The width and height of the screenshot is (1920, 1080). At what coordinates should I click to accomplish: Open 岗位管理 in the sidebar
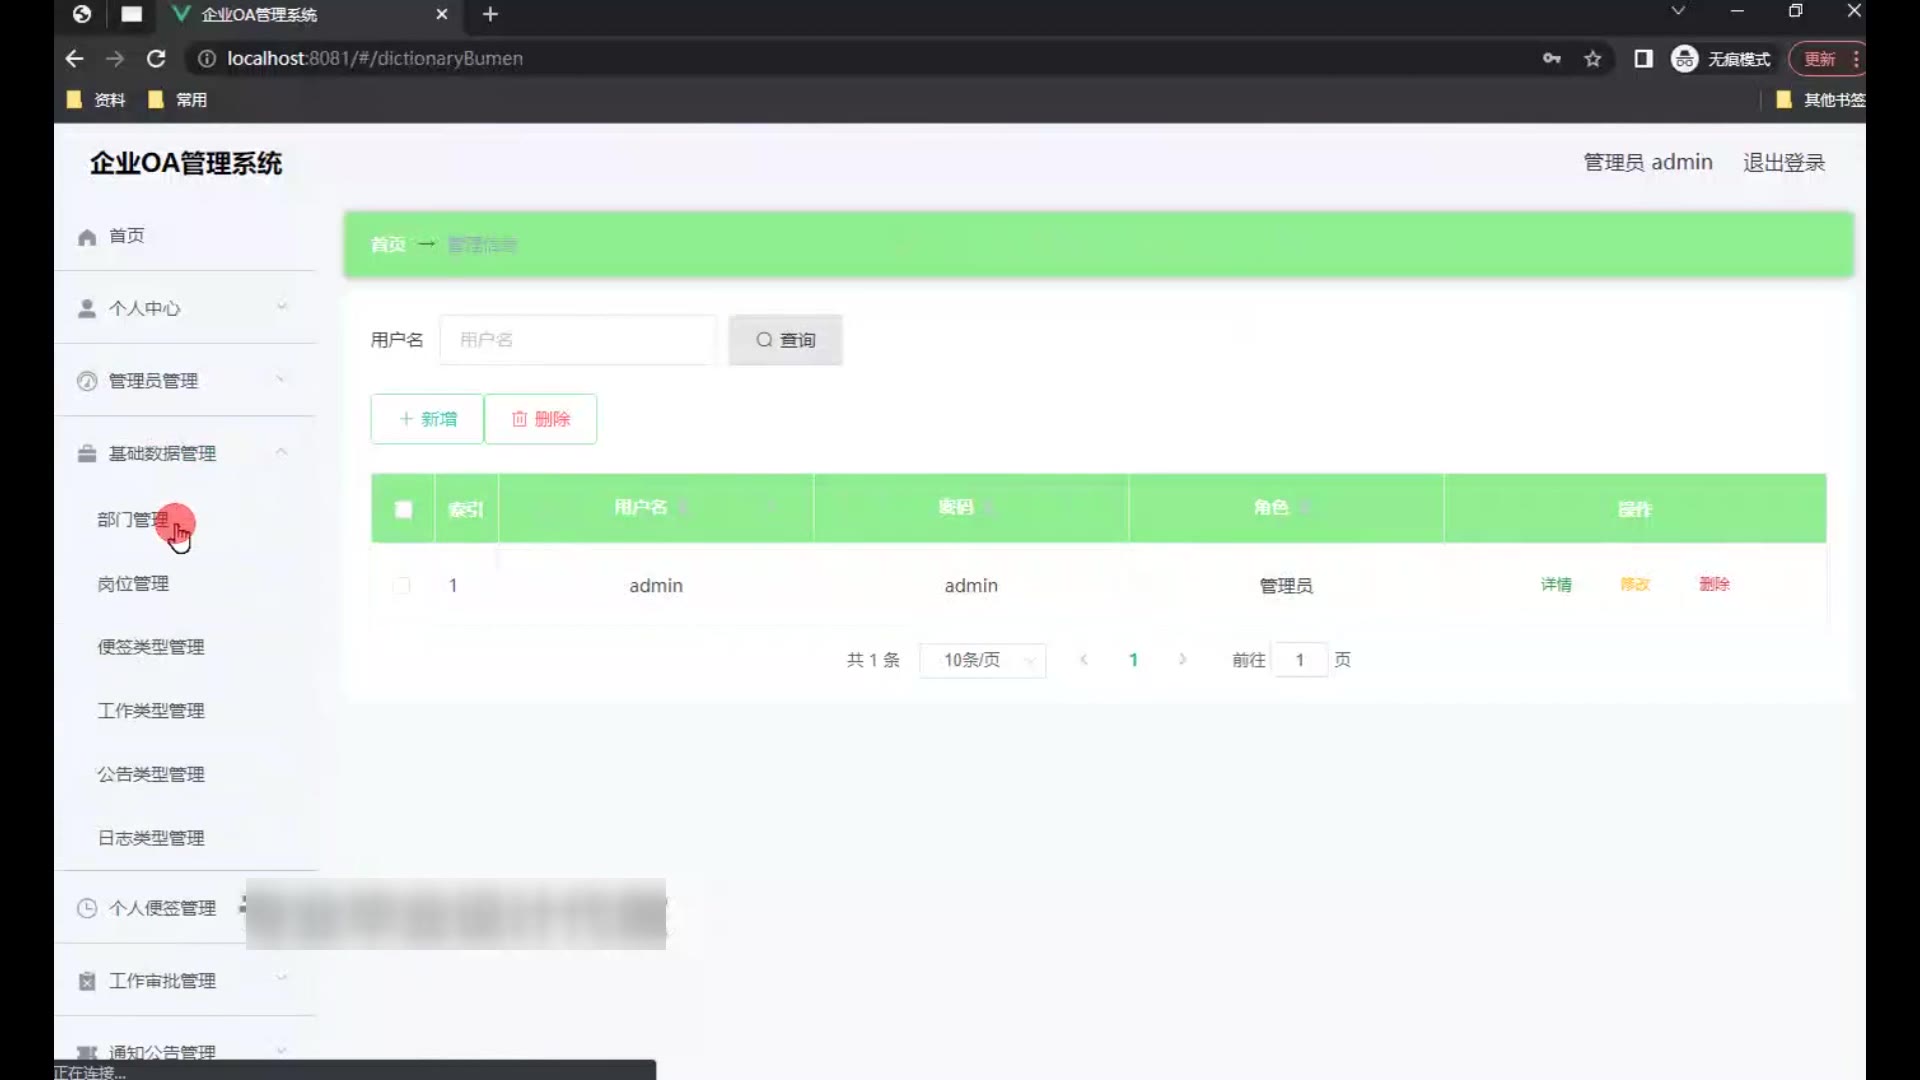133,584
